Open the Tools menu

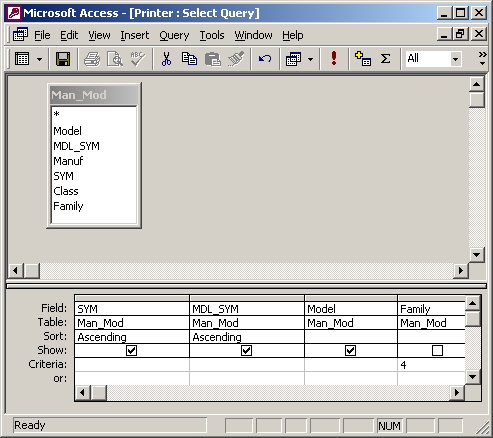point(212,35)
